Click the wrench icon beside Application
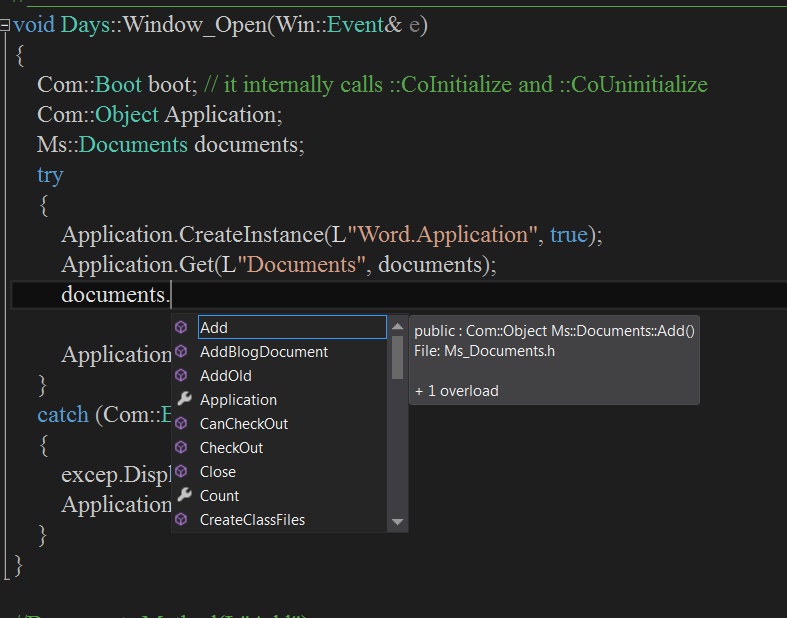Screen dimensions: 787x618 coord(184,399)
